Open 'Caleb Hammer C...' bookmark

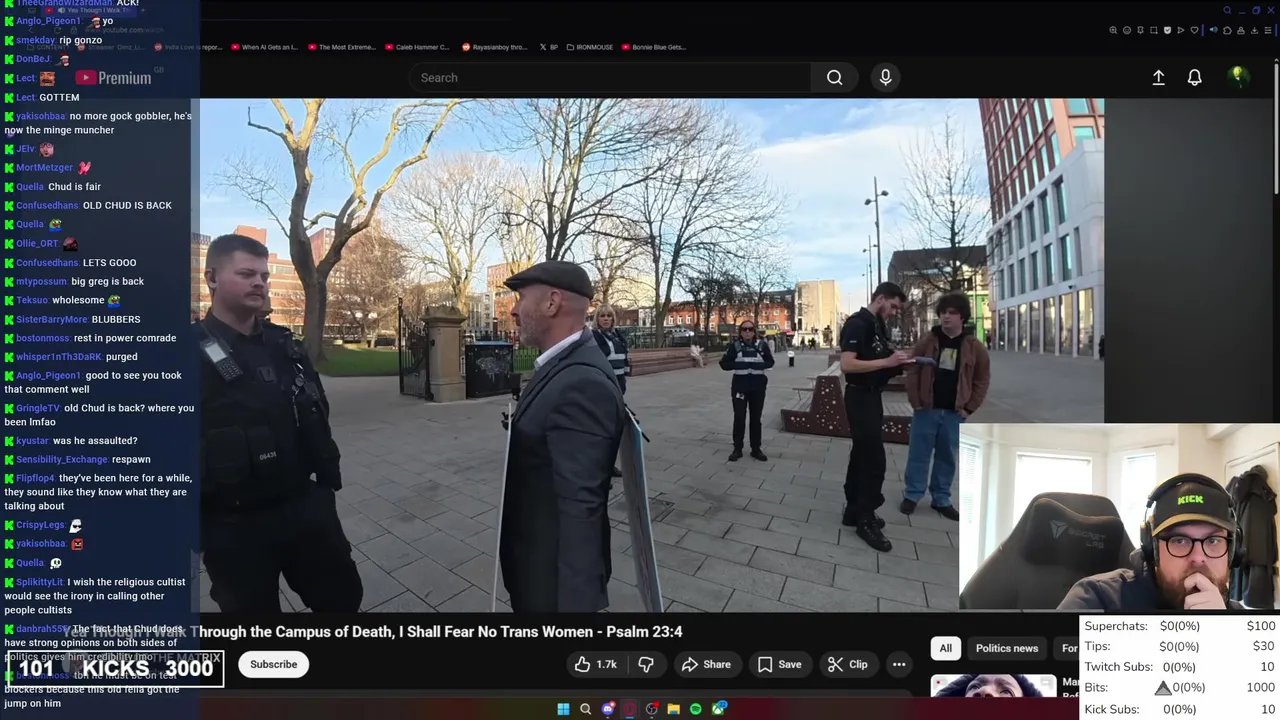tap(418, 47)
